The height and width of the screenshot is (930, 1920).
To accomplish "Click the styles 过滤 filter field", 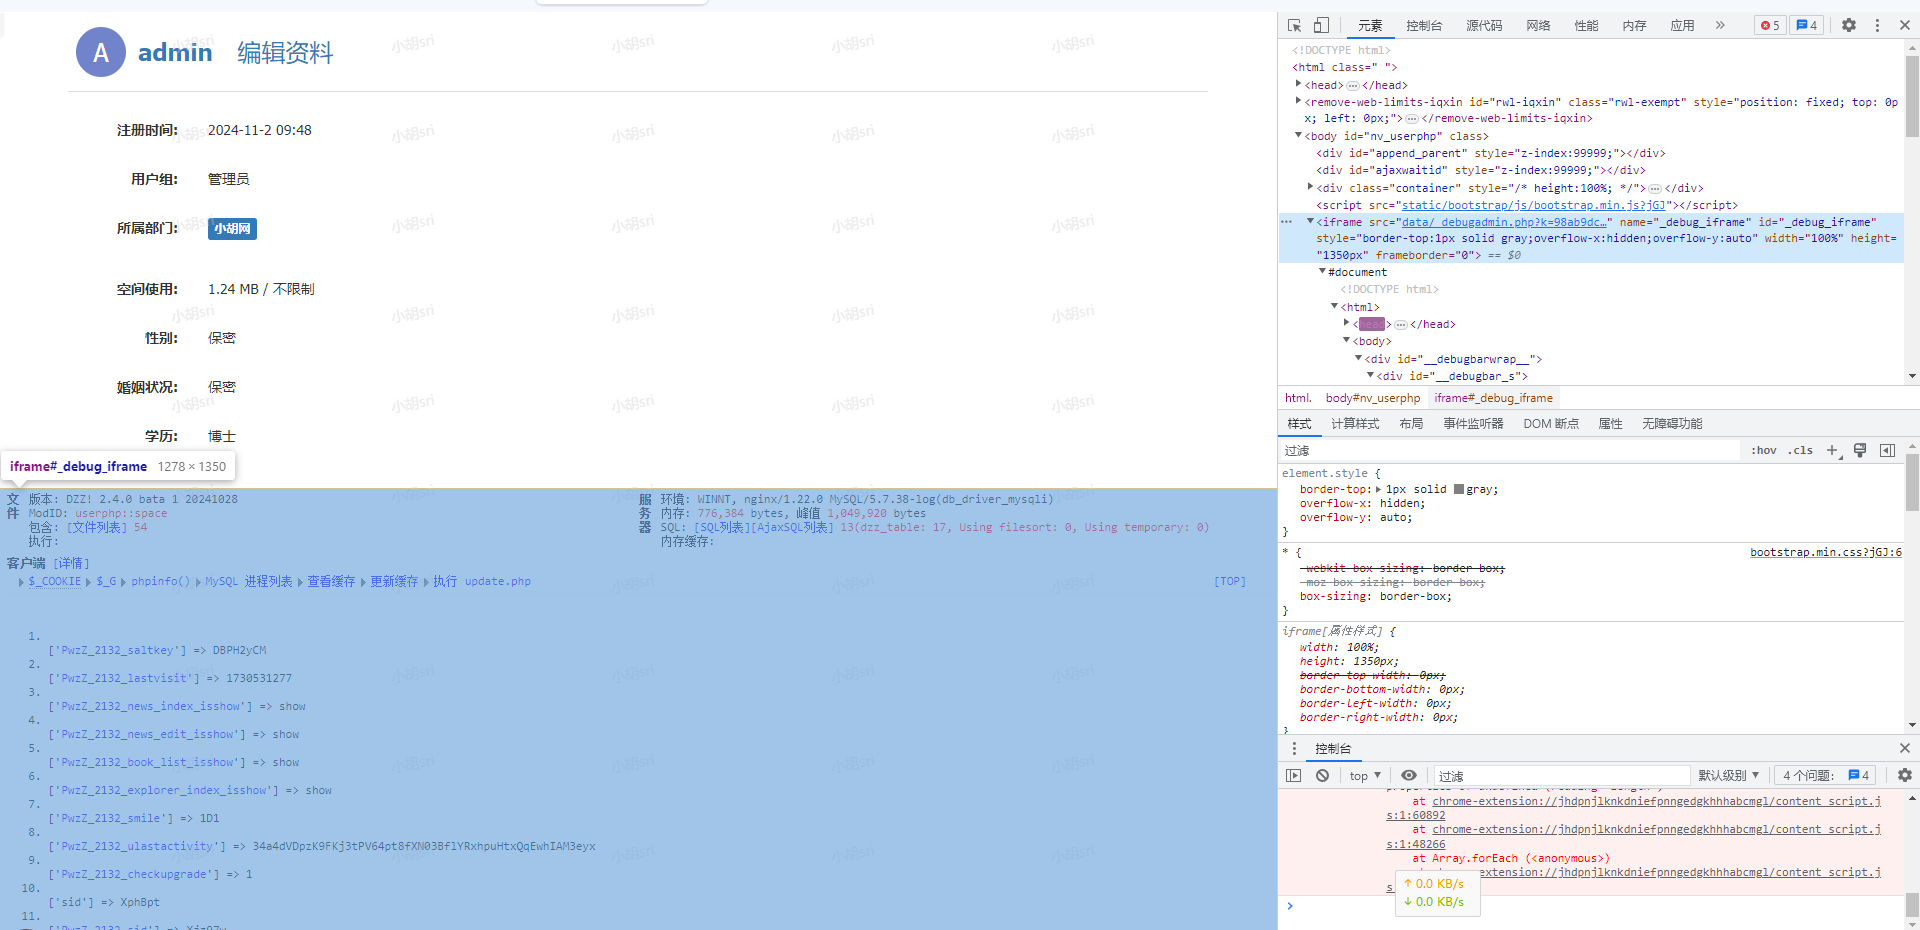I will [1510, 451].
